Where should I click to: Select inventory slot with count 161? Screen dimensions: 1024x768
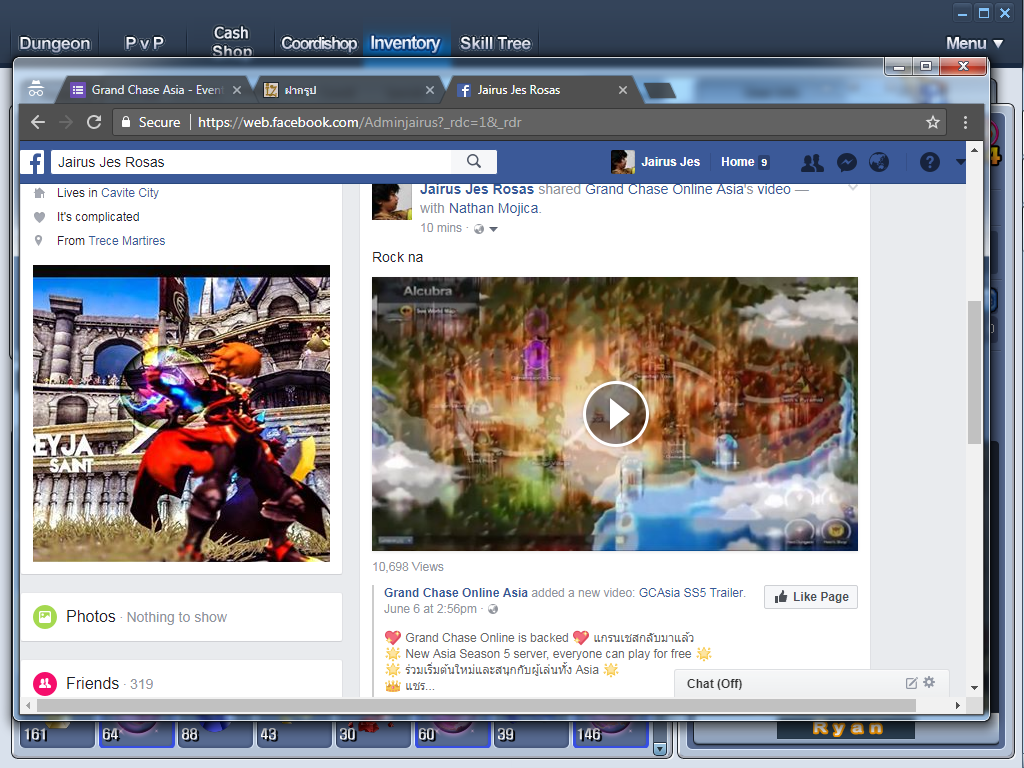[56, 733]
